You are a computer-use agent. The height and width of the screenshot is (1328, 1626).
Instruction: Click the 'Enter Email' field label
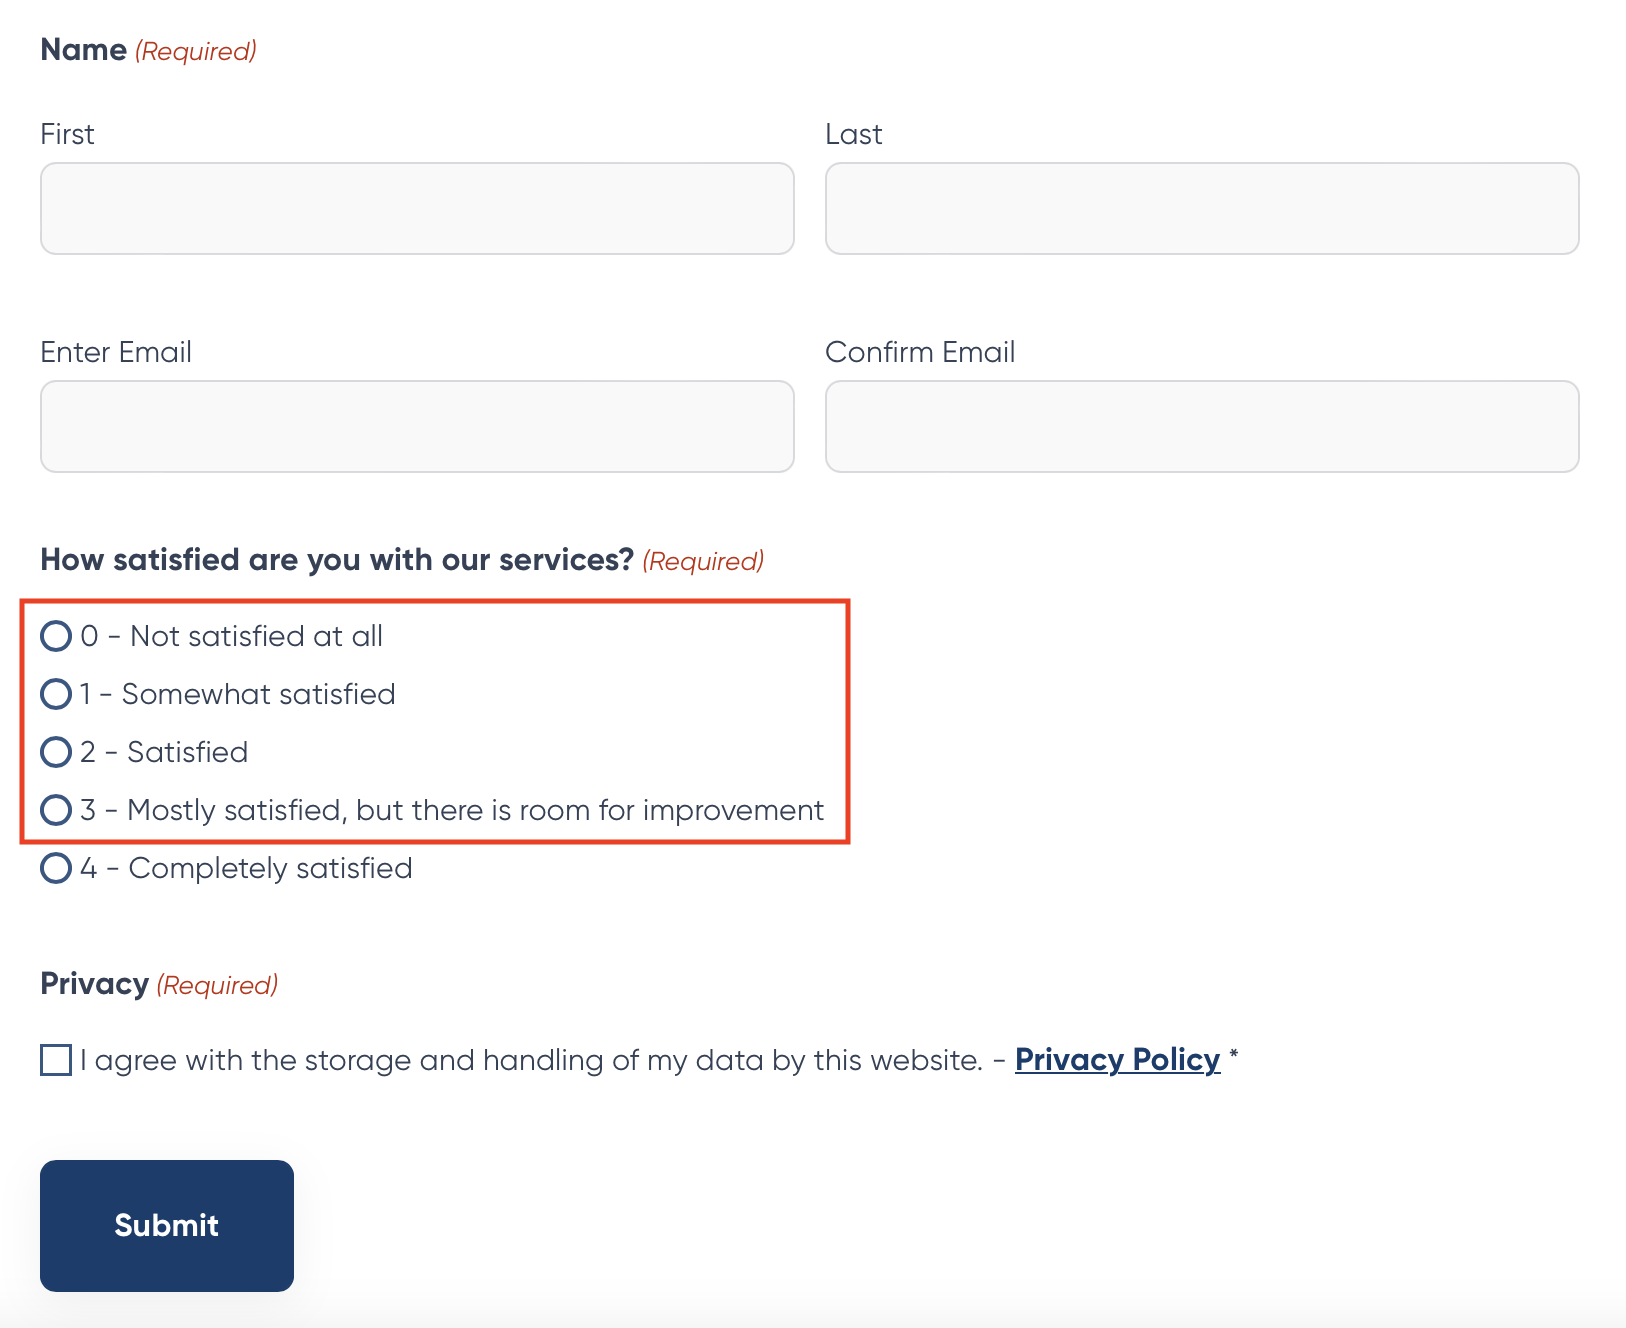[x=116, y=352]
